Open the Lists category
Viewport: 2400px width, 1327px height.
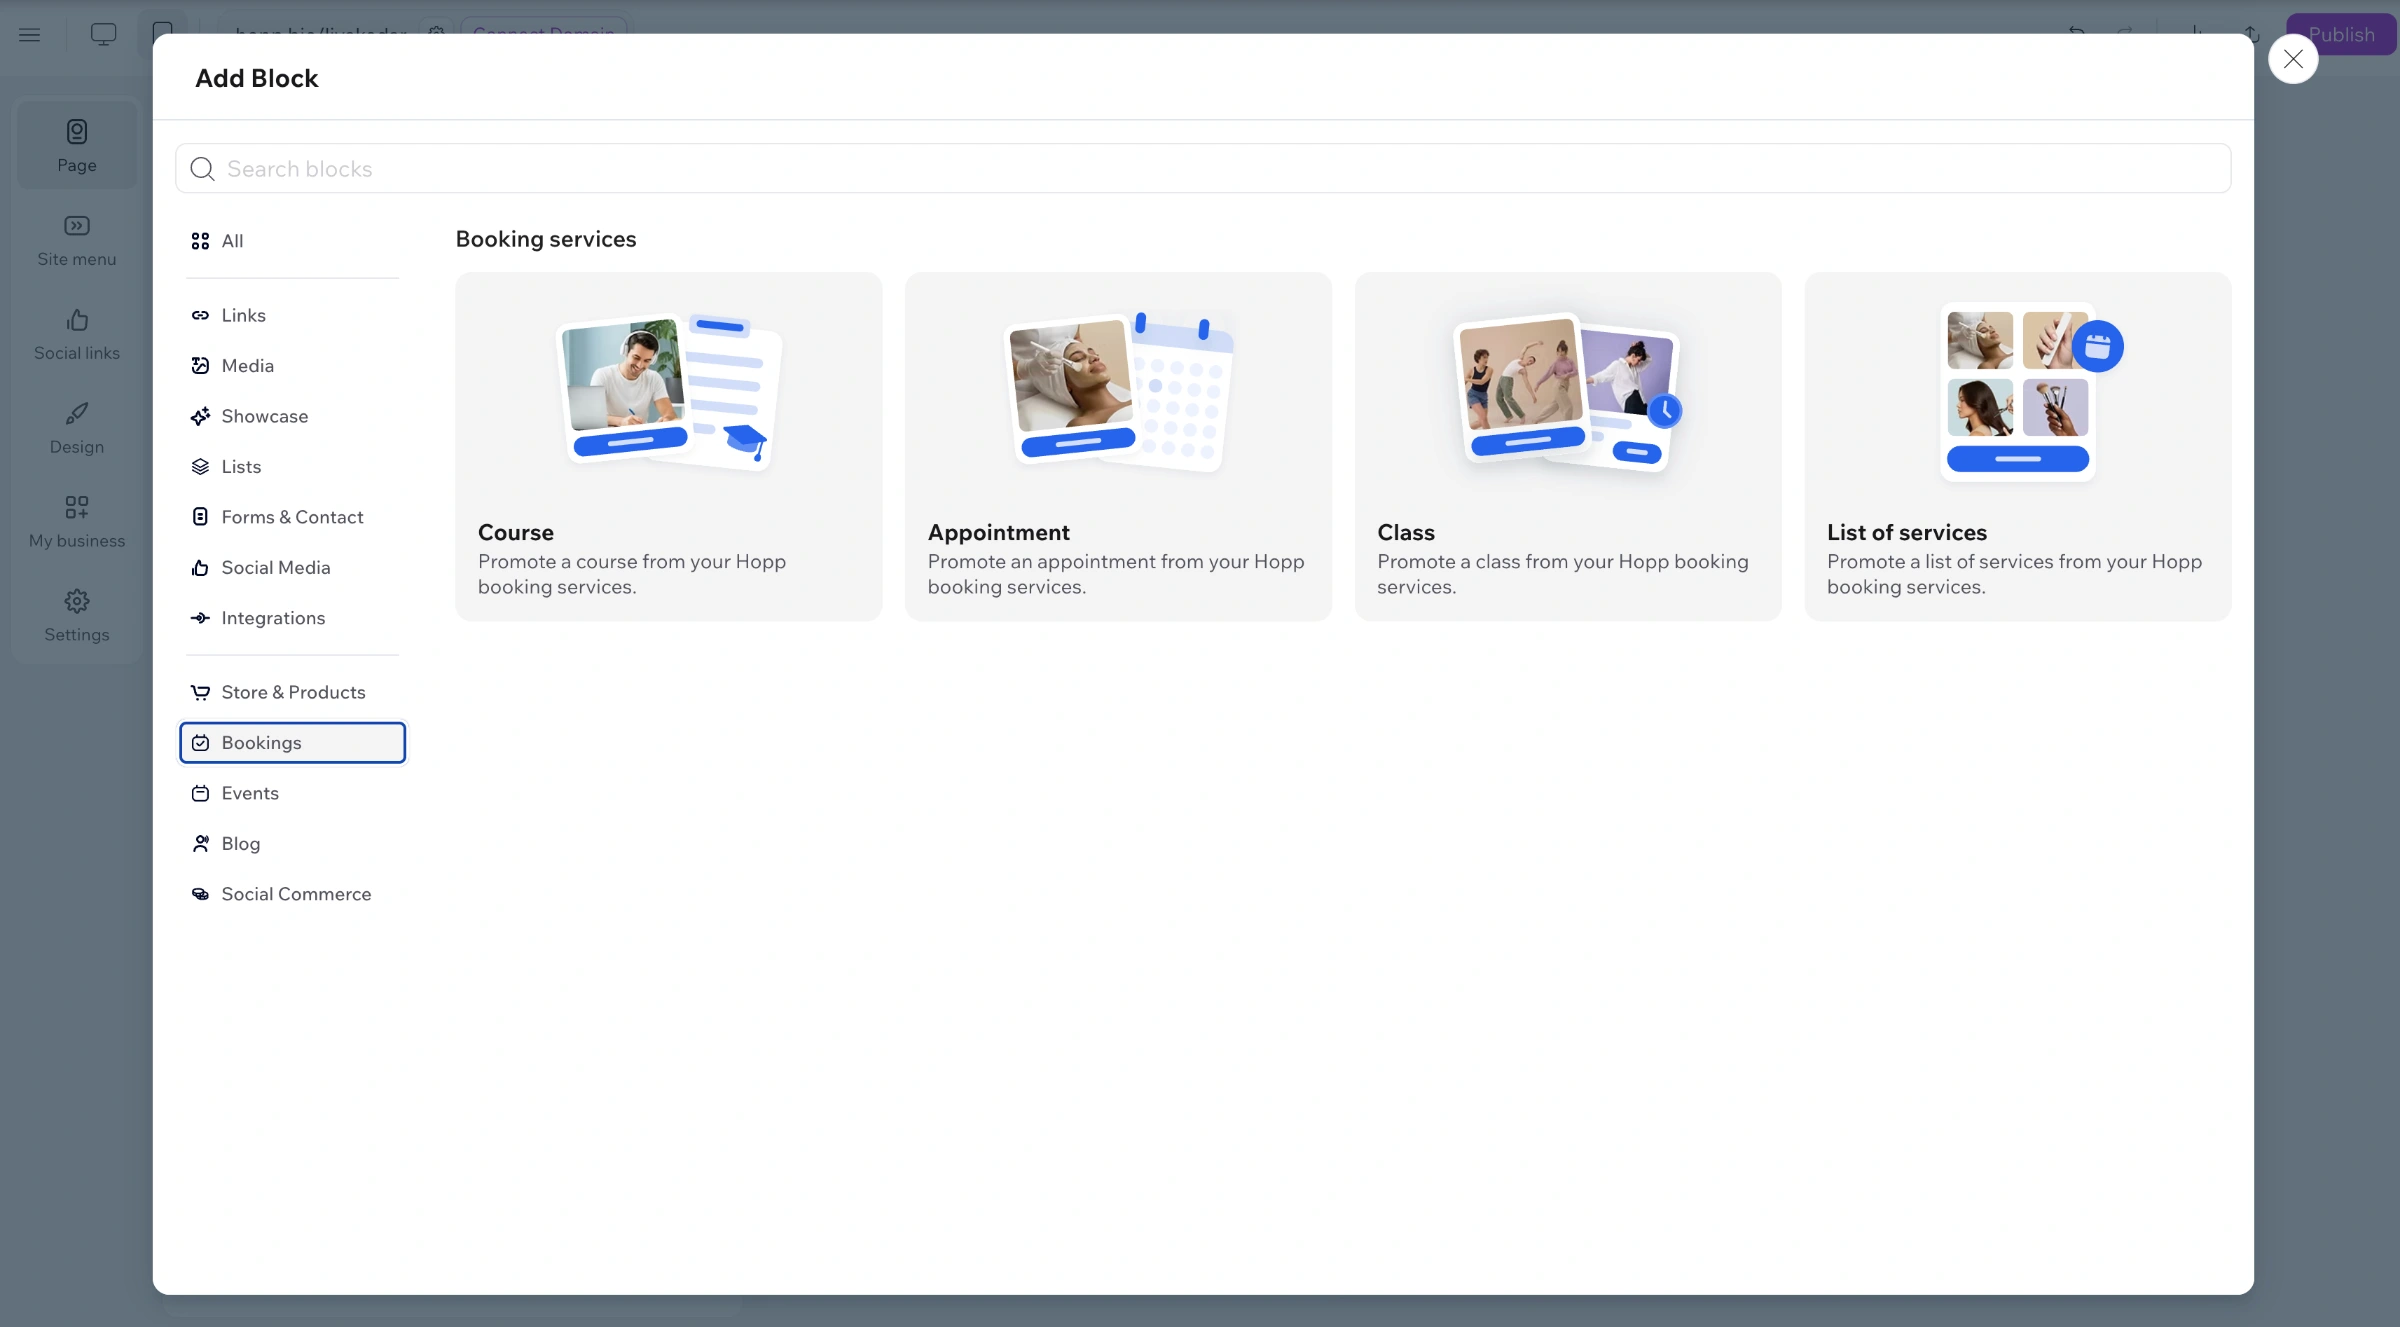coord(292,467)
